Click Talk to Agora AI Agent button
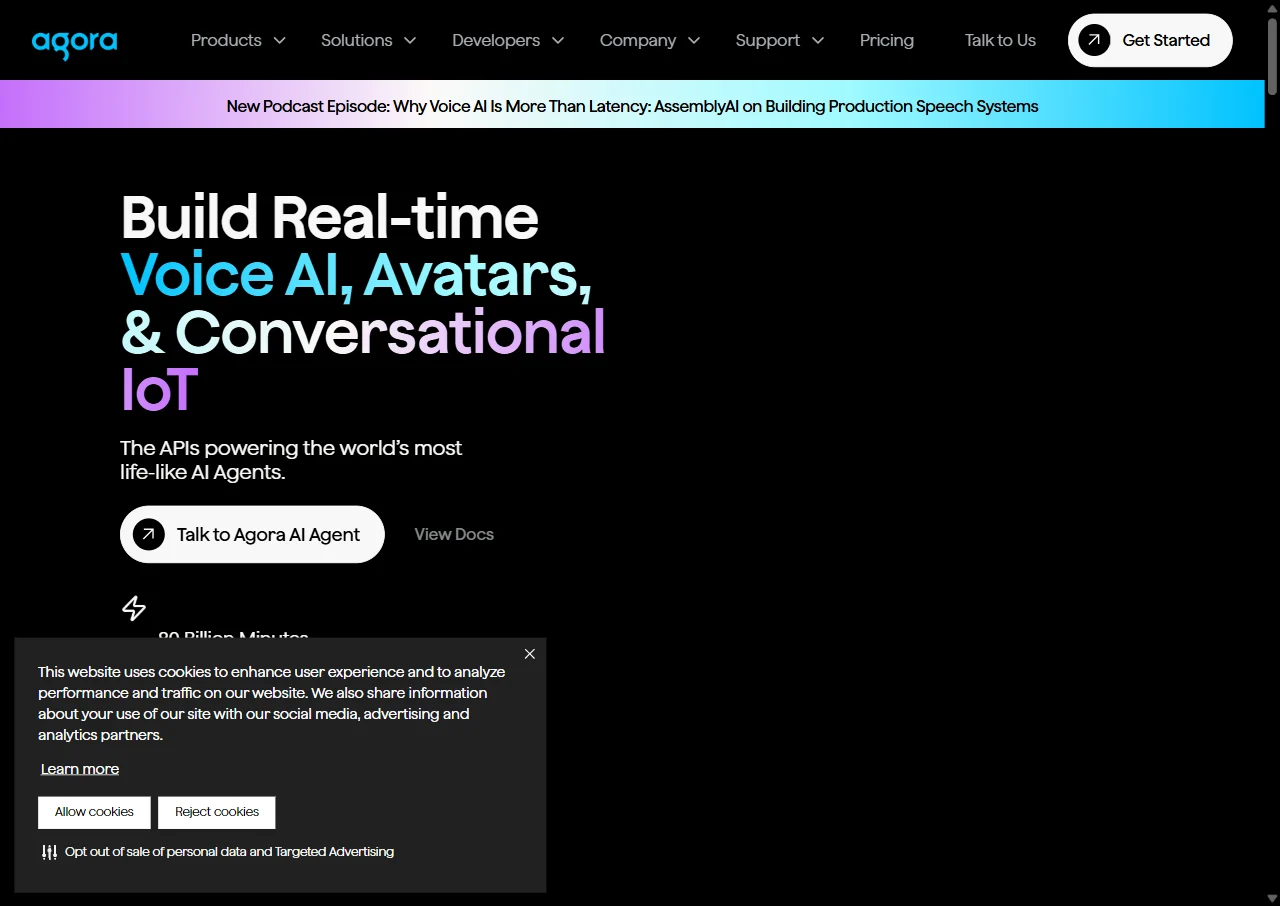The image size is (1280, 906). click(252, 534)
